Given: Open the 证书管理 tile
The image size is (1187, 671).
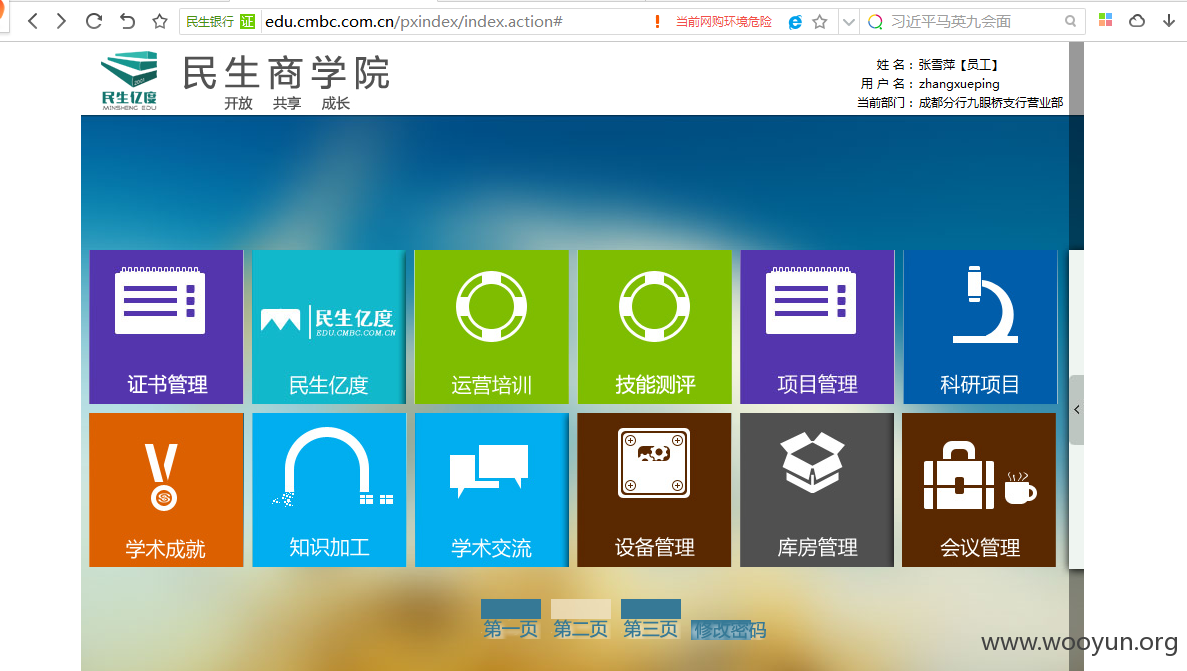Looking at the screenshot, I should 167,326.
